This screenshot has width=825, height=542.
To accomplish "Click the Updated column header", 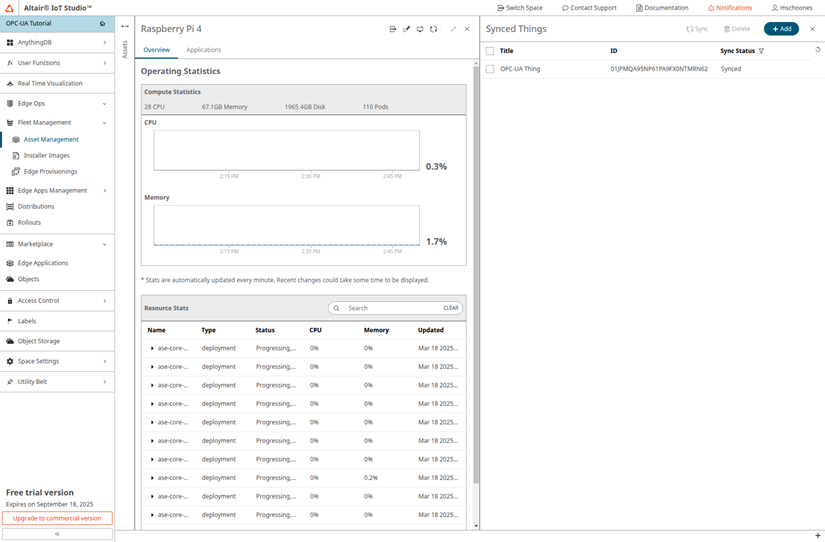I will tap(430, 330).
